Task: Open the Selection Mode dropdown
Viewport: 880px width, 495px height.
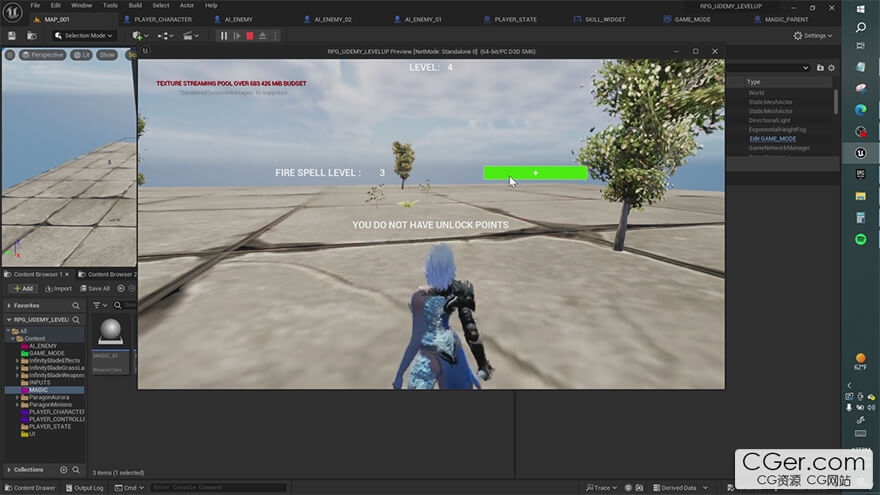Action: coord(83,35)
